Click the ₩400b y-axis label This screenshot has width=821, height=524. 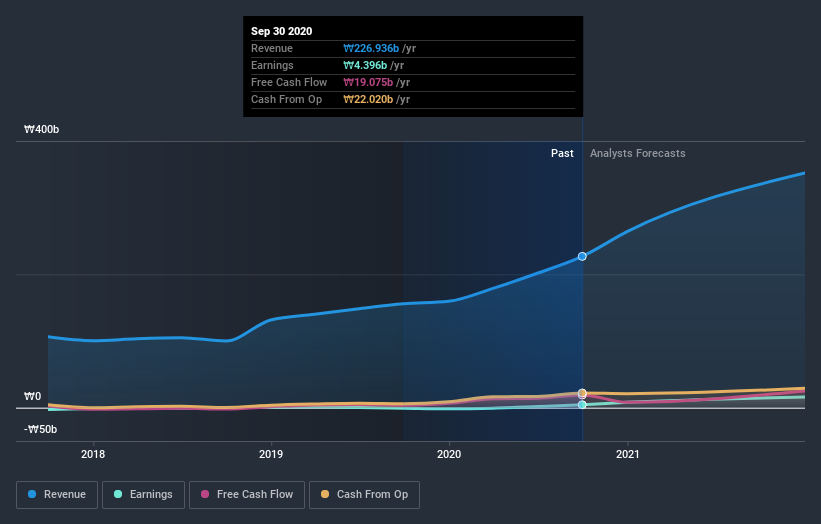(41, 129)
